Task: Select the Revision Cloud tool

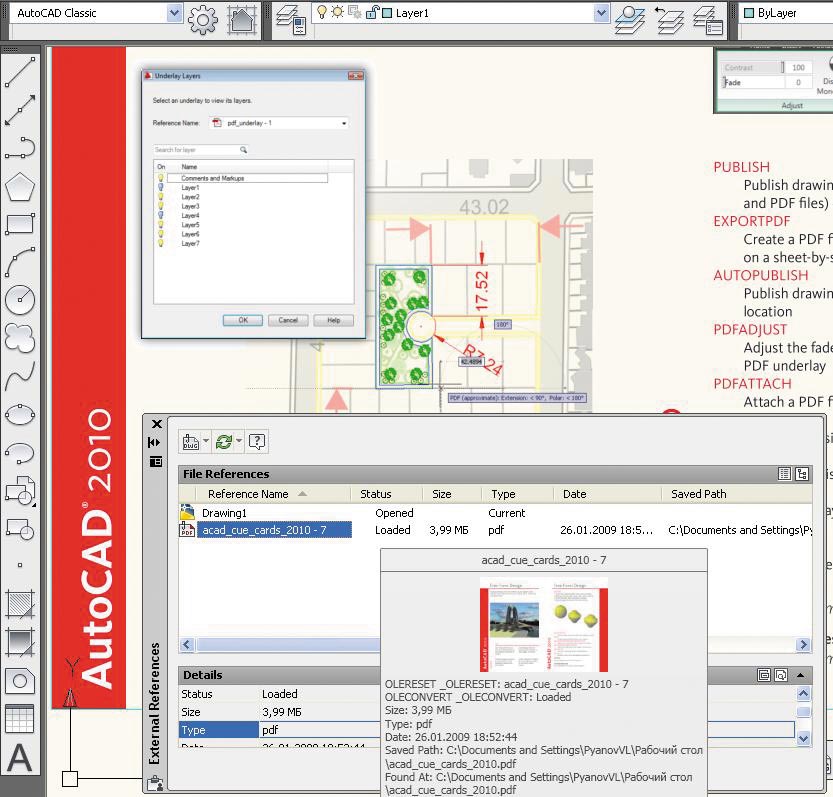Action: pos(20,338)
